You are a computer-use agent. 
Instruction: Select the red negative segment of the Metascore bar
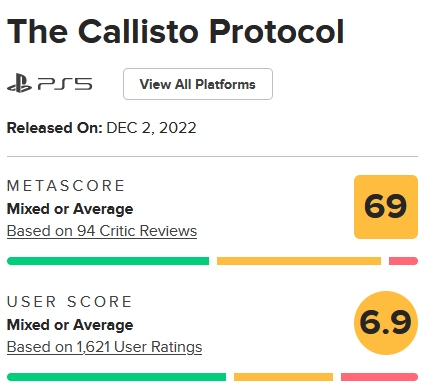click(x=403, y=261)
